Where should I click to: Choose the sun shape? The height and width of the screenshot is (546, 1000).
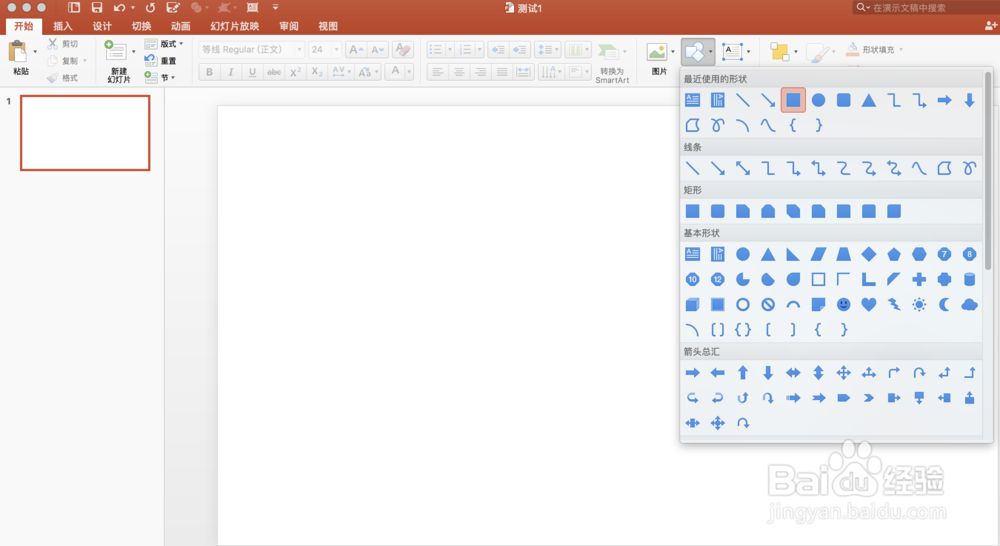[x=919, y=305]
